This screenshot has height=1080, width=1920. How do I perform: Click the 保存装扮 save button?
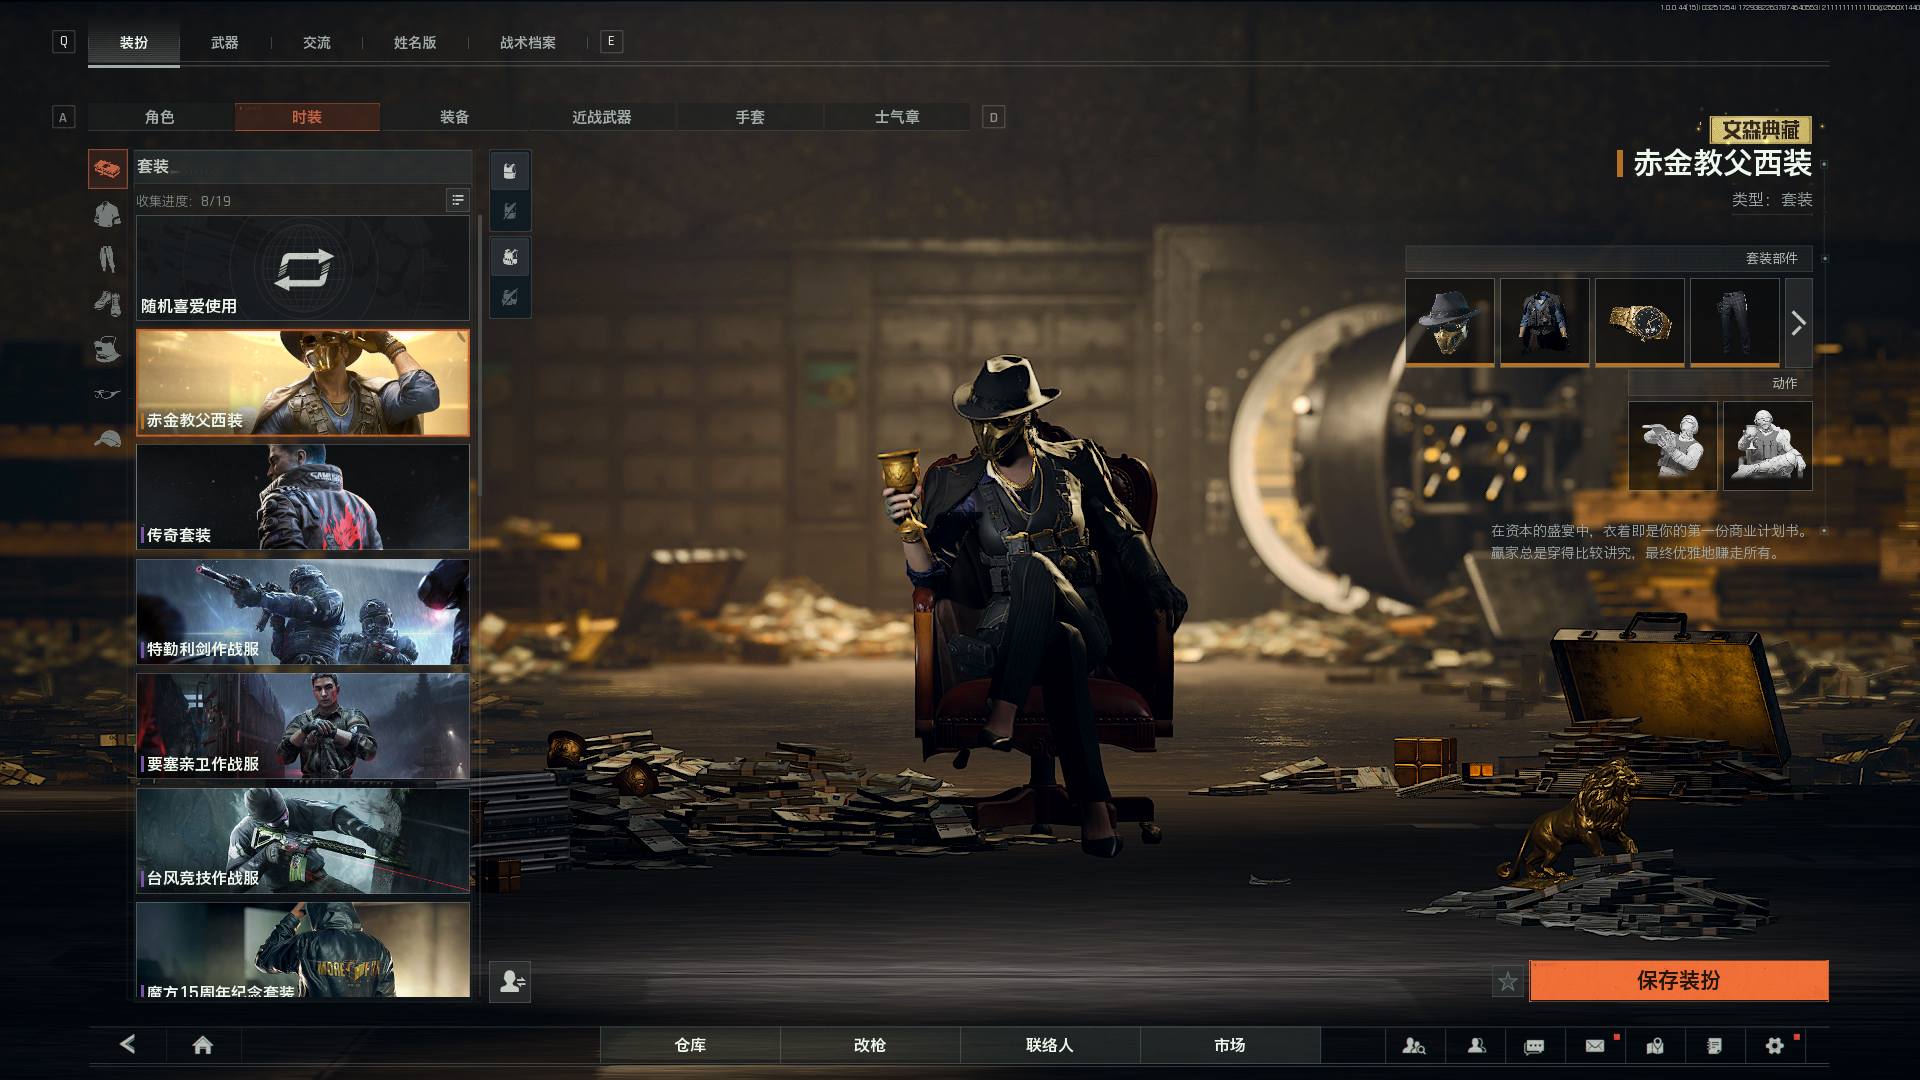1678,981
